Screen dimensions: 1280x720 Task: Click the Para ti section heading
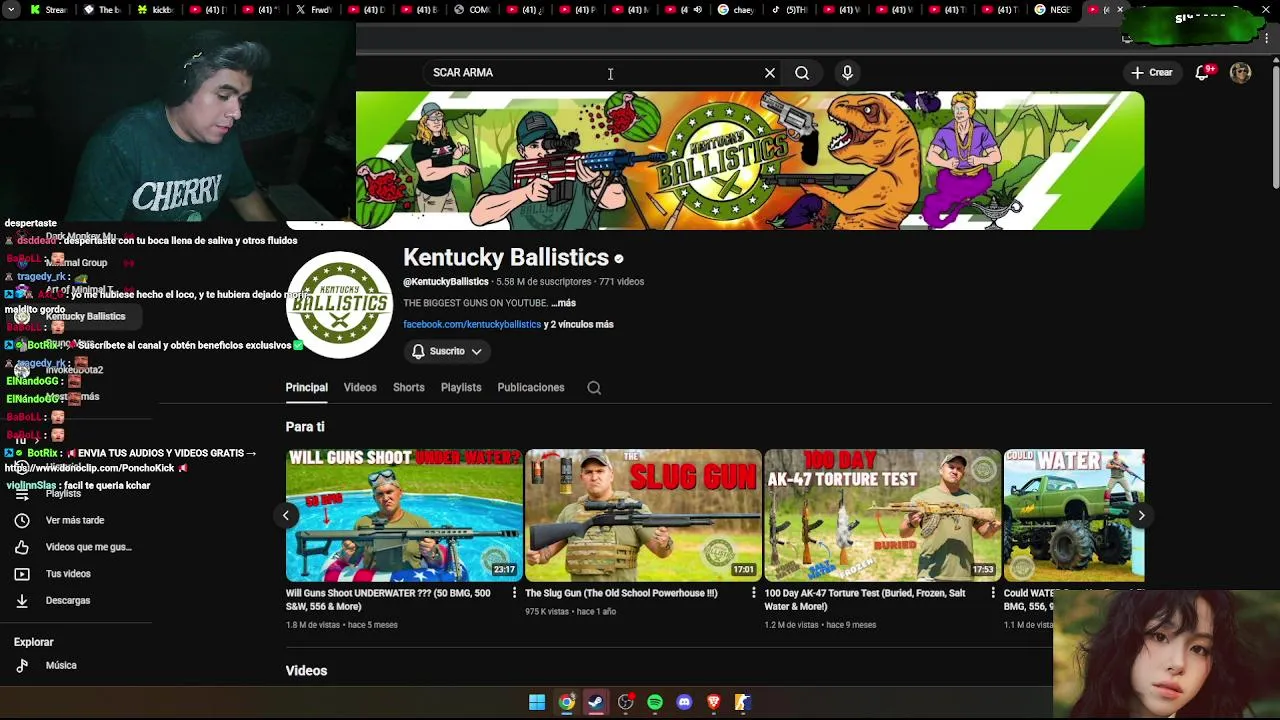pyautogui.click(x=305, y=427)
